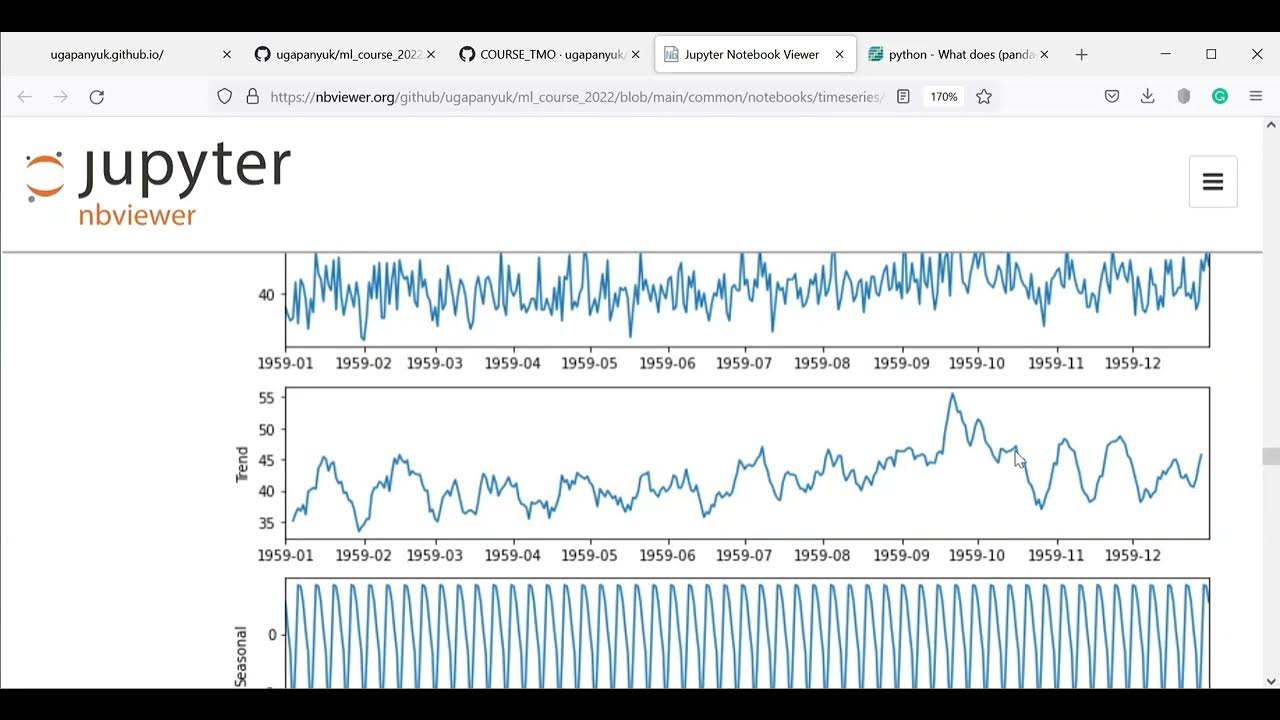Open the Pocket save icon

(1112, 97)
